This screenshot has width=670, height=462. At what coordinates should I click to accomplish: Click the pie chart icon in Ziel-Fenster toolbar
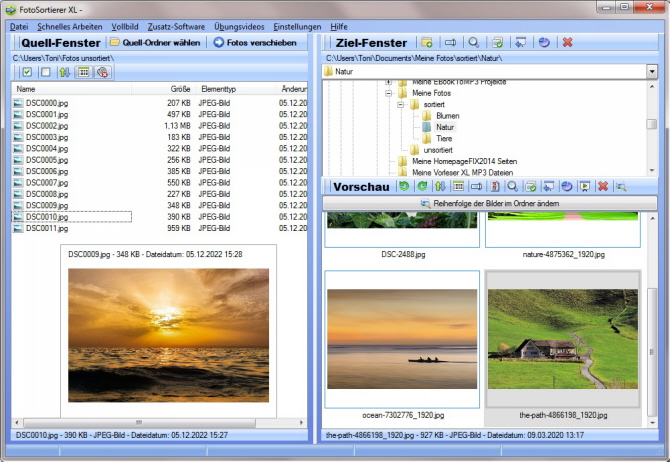[544, 42]
